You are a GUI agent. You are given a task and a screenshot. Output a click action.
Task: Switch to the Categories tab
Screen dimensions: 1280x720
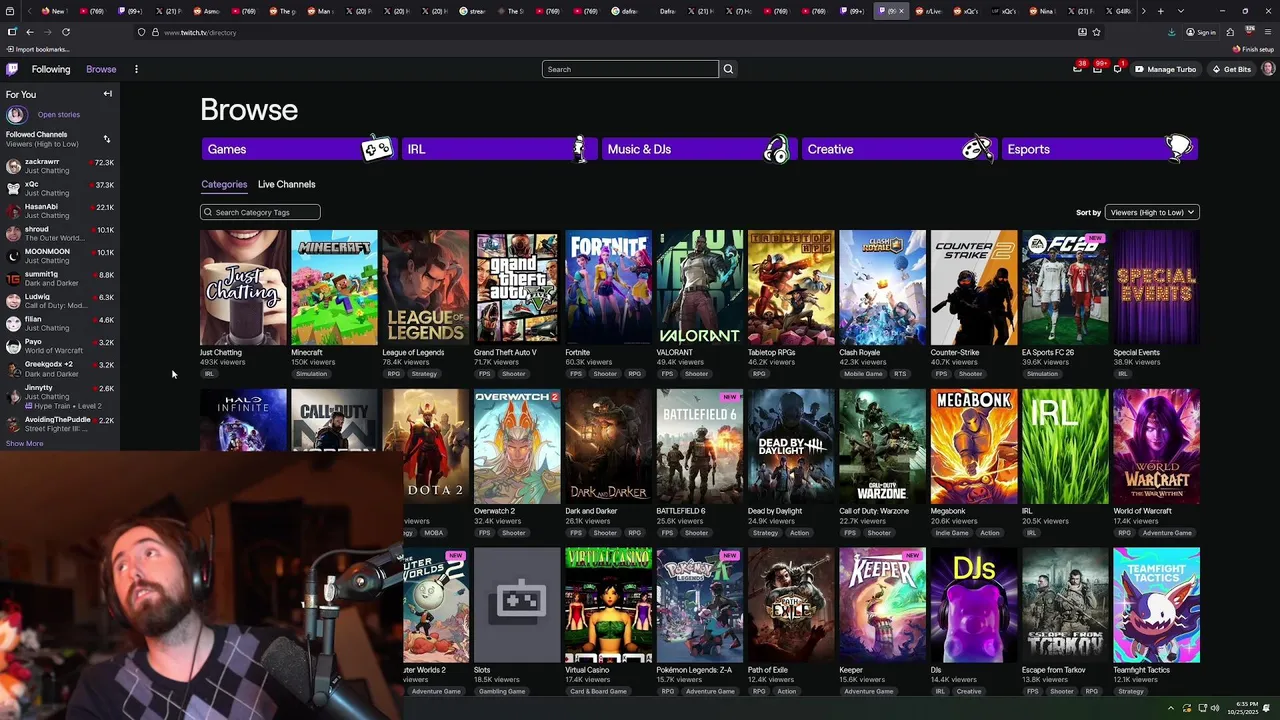click(x=224, y=184)
